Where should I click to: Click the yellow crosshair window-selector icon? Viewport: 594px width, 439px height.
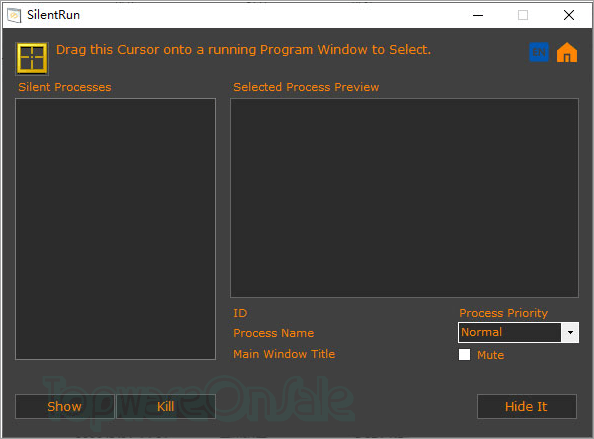[x=32, y=58]
